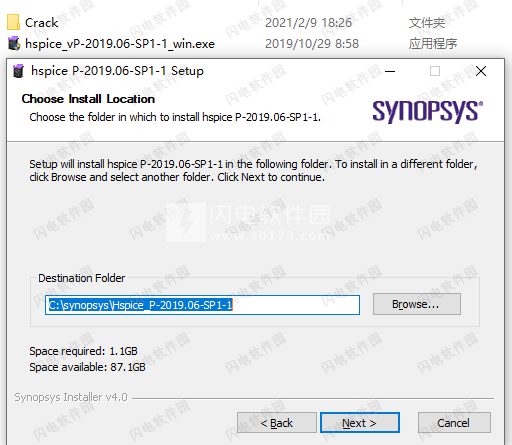This screenshot has height=445, width=512.
Task: Click the 文件夹 type cell
Action: pos(427,23)
